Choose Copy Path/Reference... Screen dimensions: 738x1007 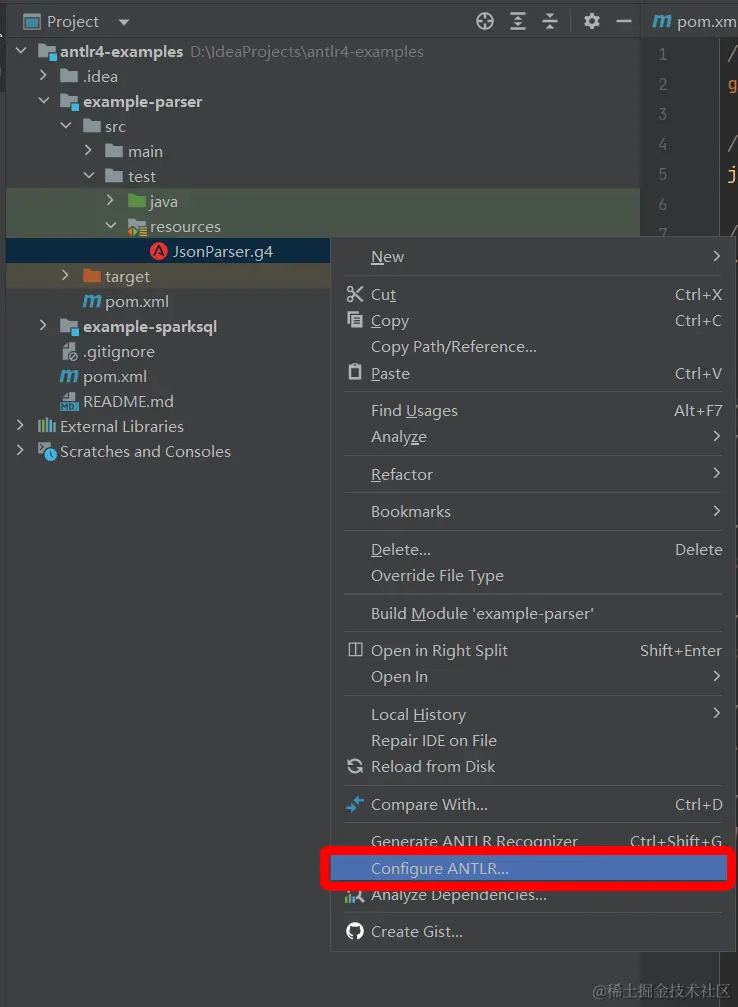point(533,347)
